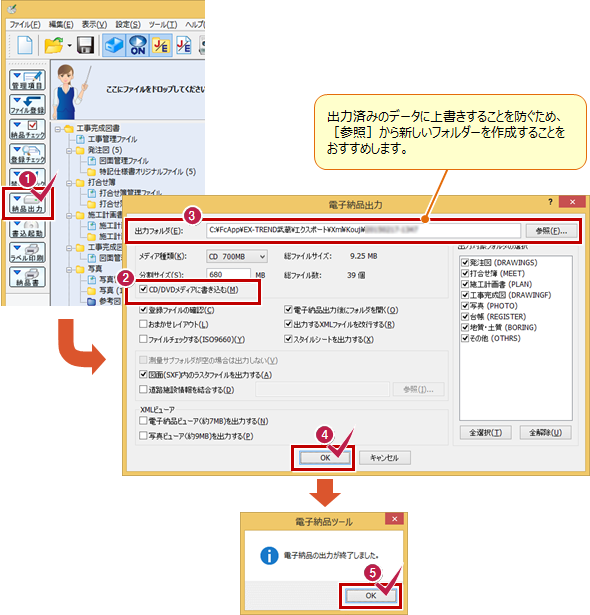
Task: Open the 管理項目 sidebar button
Action: [27, 80]
